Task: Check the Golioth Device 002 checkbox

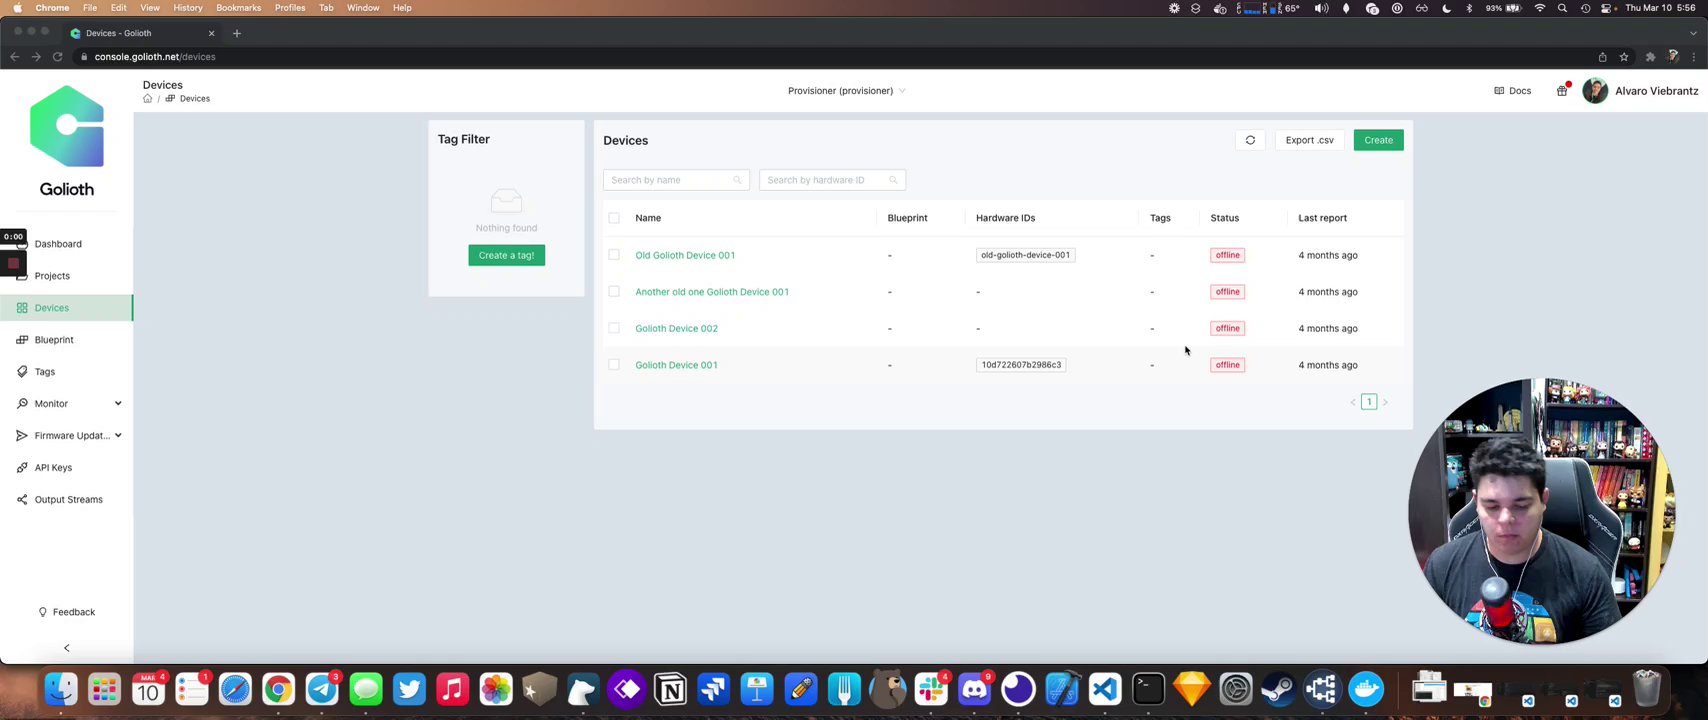Action: coord(614,328)
